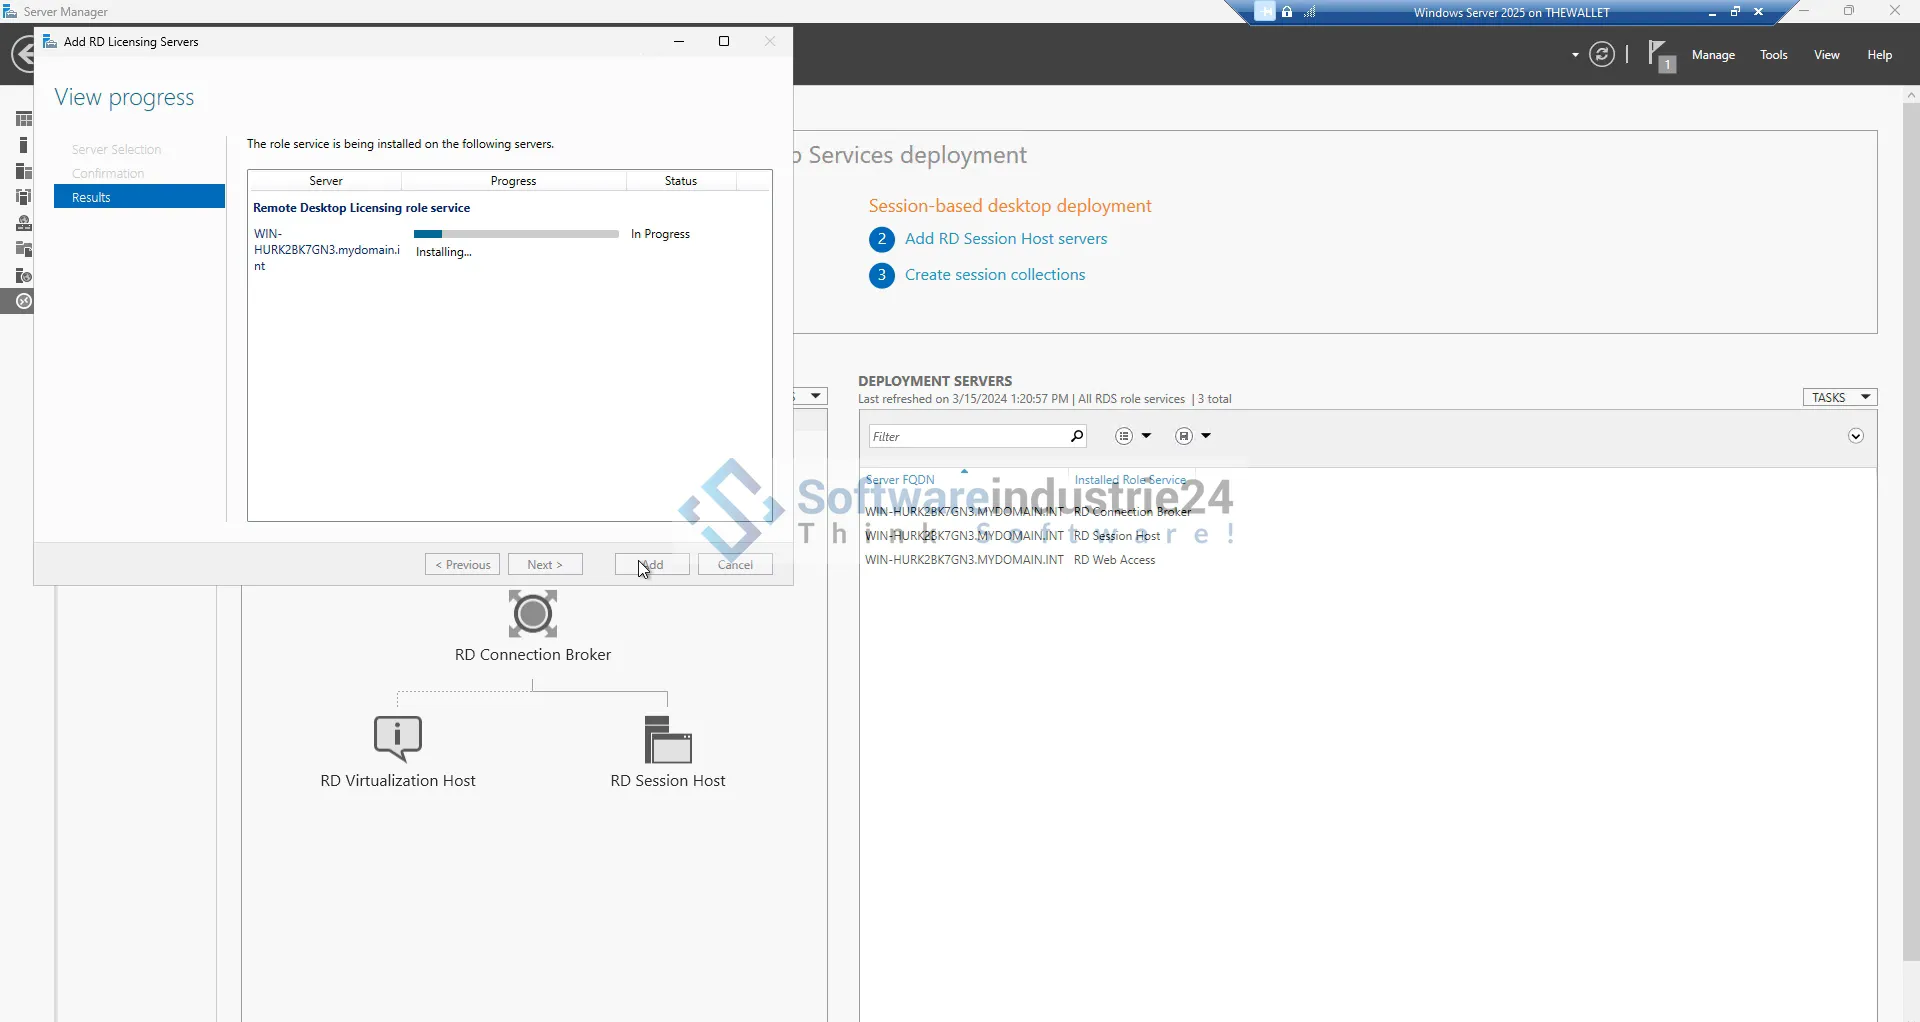Viewport: 1920px width, 1022px height.
Task: Open the Tools menu
Action: click(x=1773, y=55)
